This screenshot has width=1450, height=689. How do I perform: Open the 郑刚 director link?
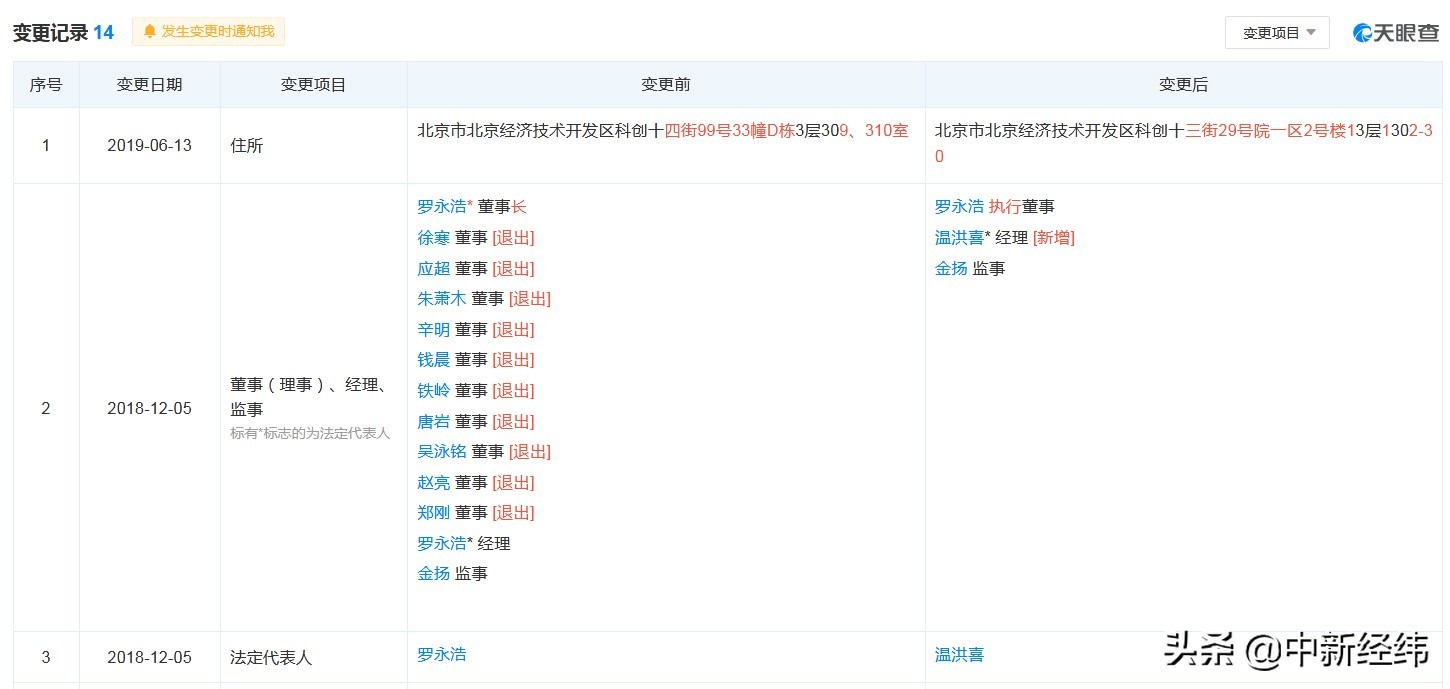click(x=433, y=512)
